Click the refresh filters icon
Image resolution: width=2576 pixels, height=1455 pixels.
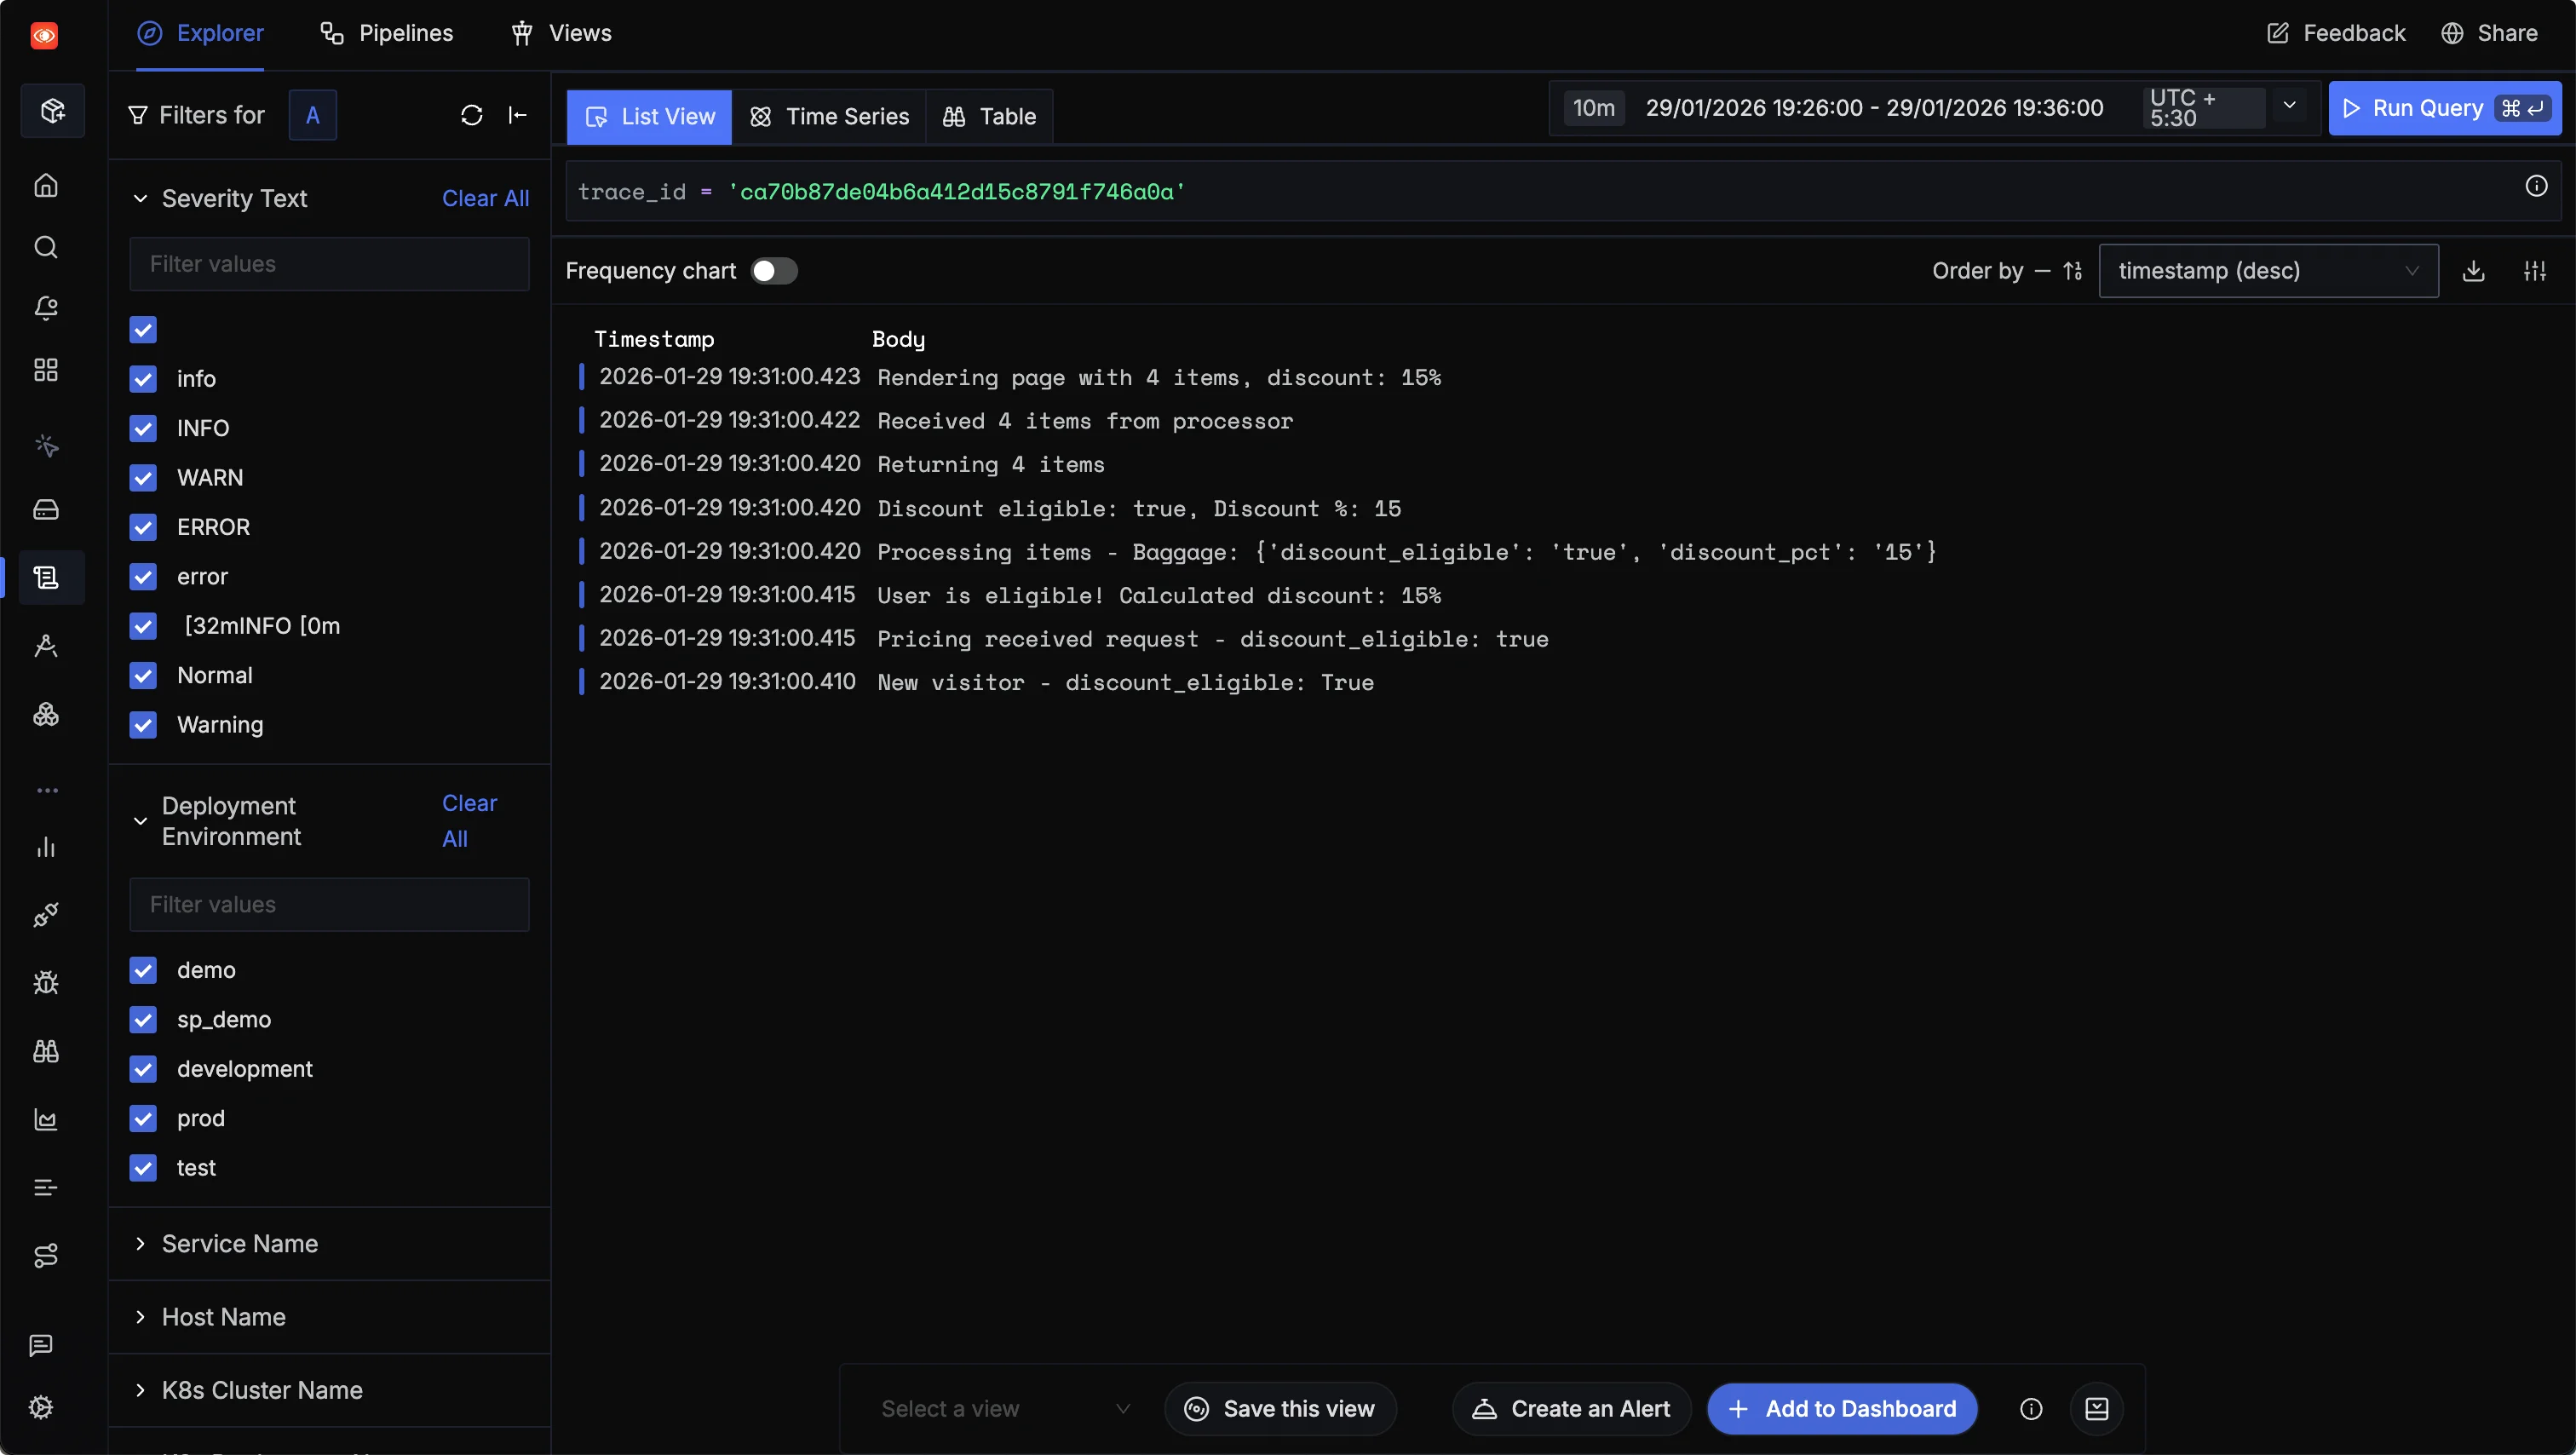471,115
